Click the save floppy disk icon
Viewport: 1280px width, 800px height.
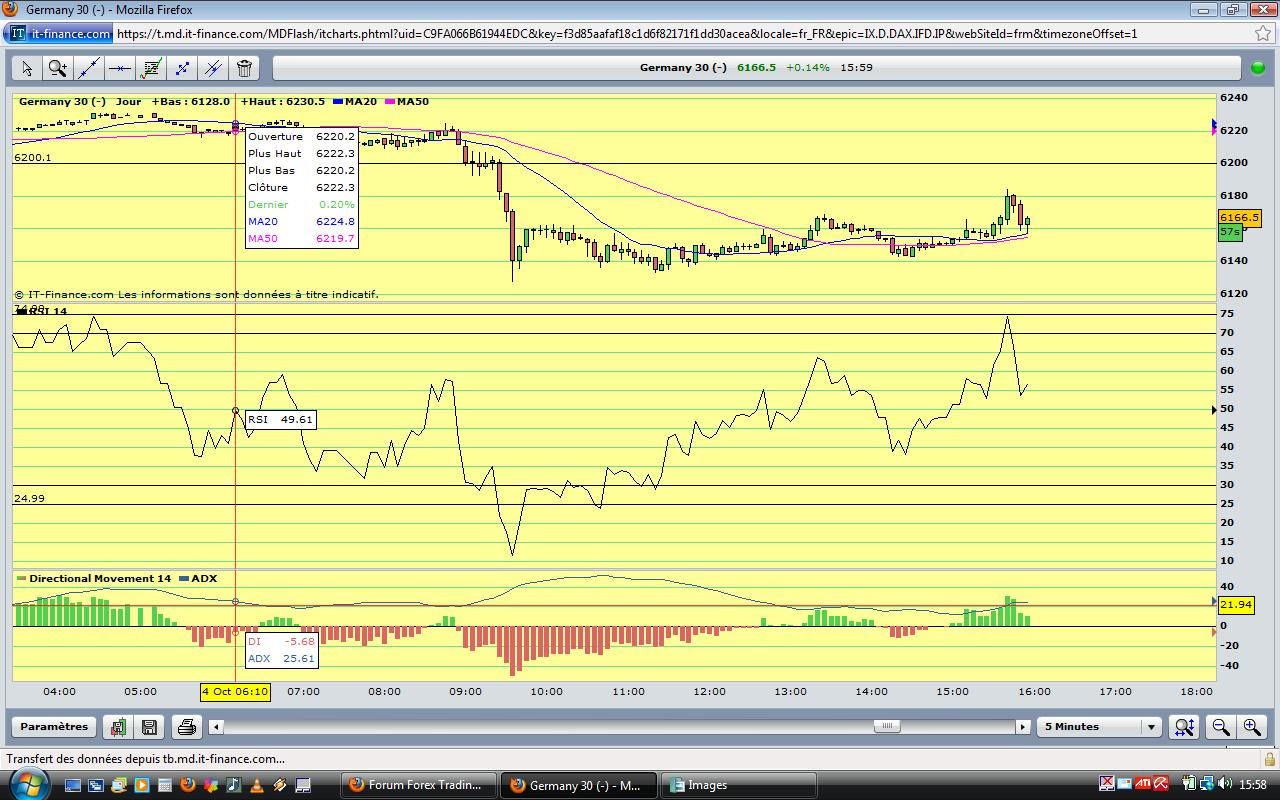pos(149,727)
